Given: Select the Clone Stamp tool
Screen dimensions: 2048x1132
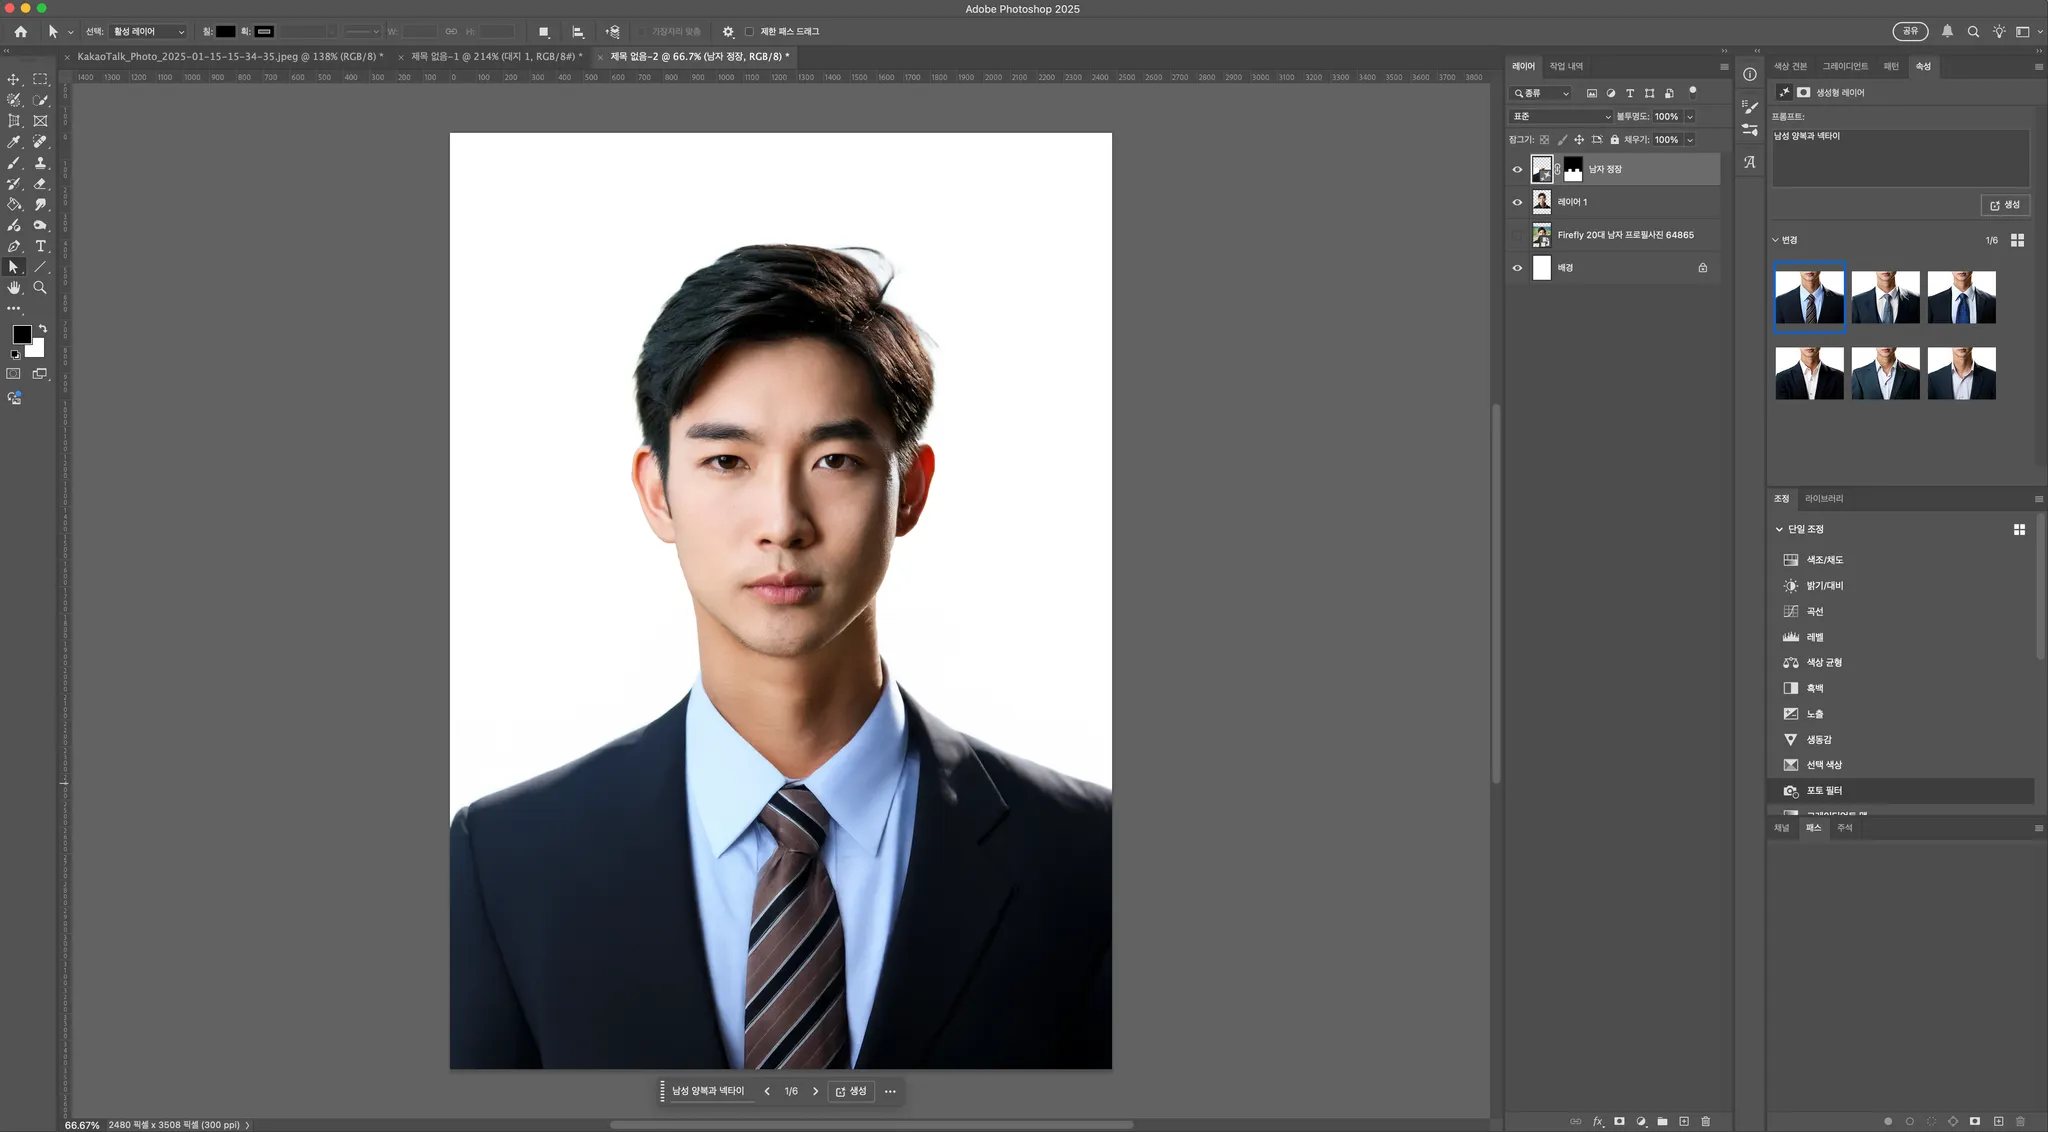Looking at the screenshot, I should click(x=40, y=163).
